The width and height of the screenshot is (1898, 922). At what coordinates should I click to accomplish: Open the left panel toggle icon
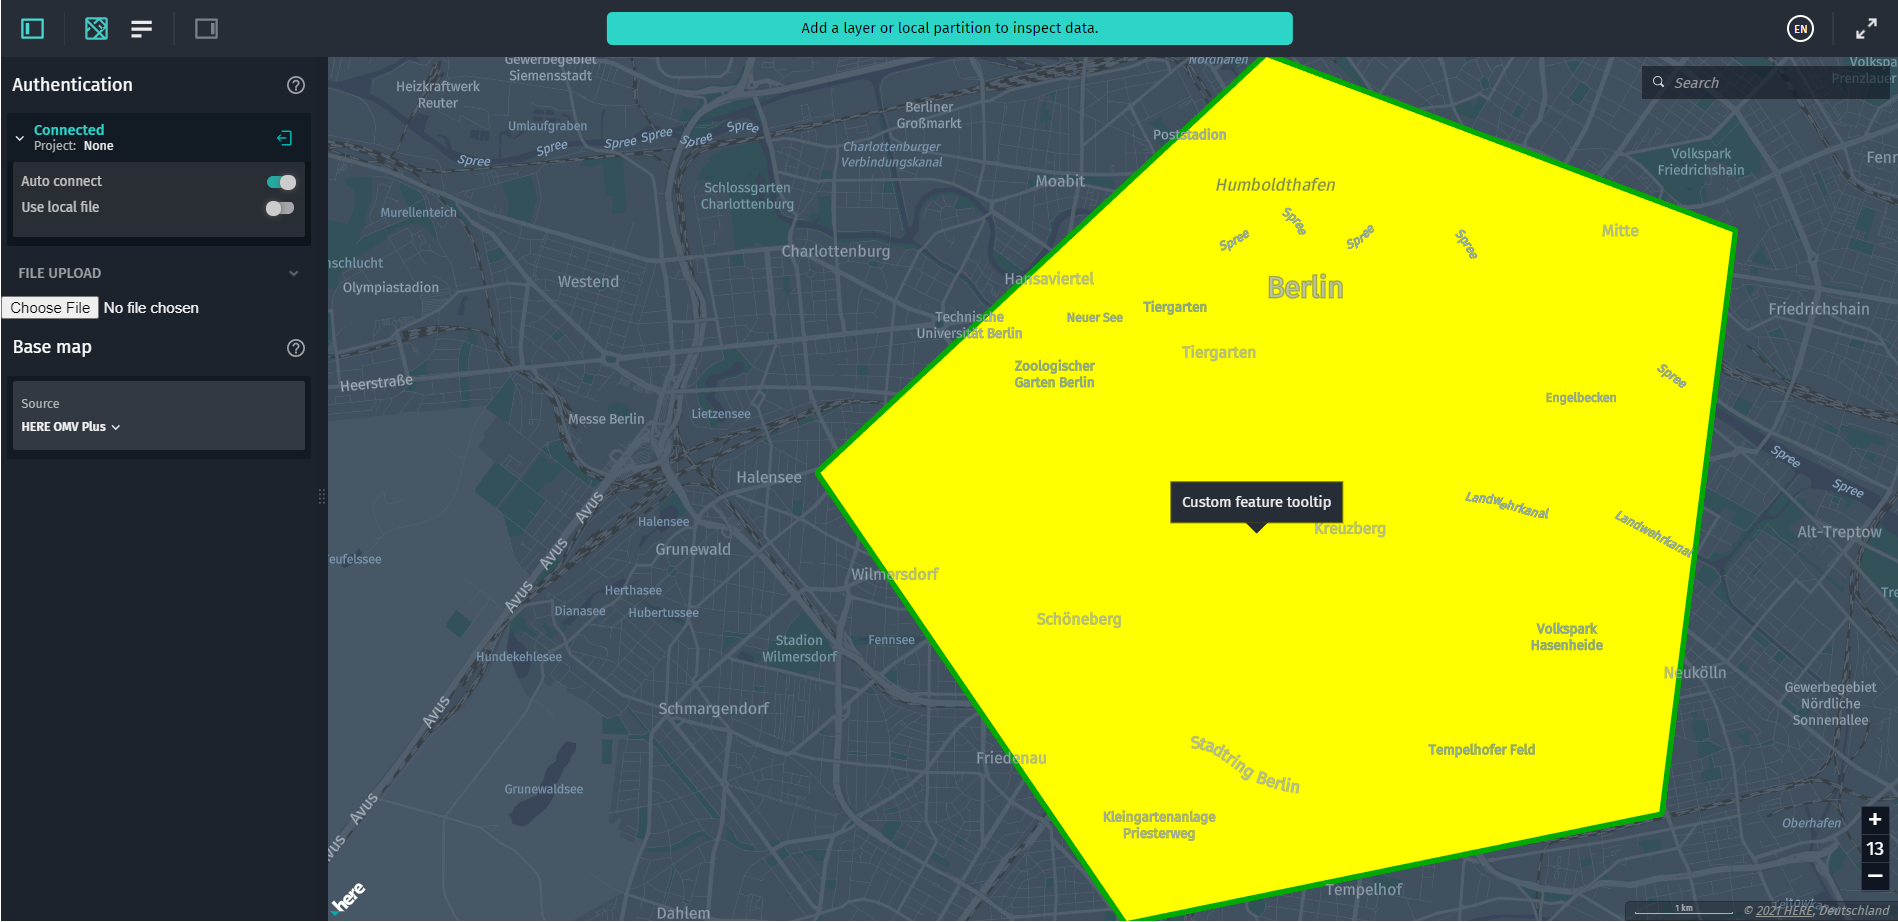click(x=31, y=28)
